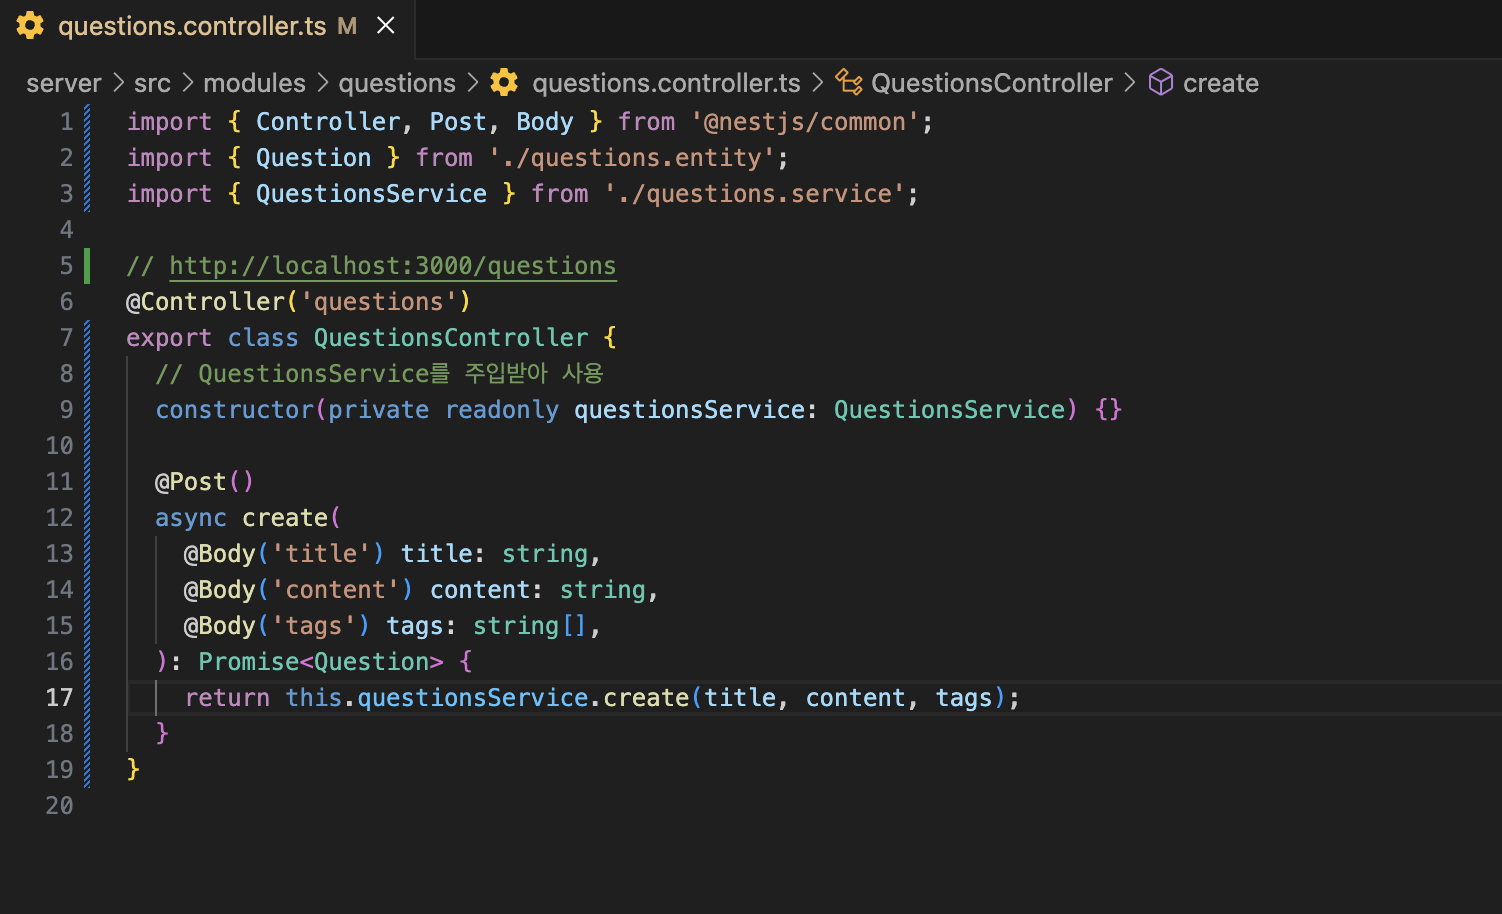Viewport: 1502px width, 914px height.
Task: Click the class symbol icon in breadcrumb
Action: (849, 82)
